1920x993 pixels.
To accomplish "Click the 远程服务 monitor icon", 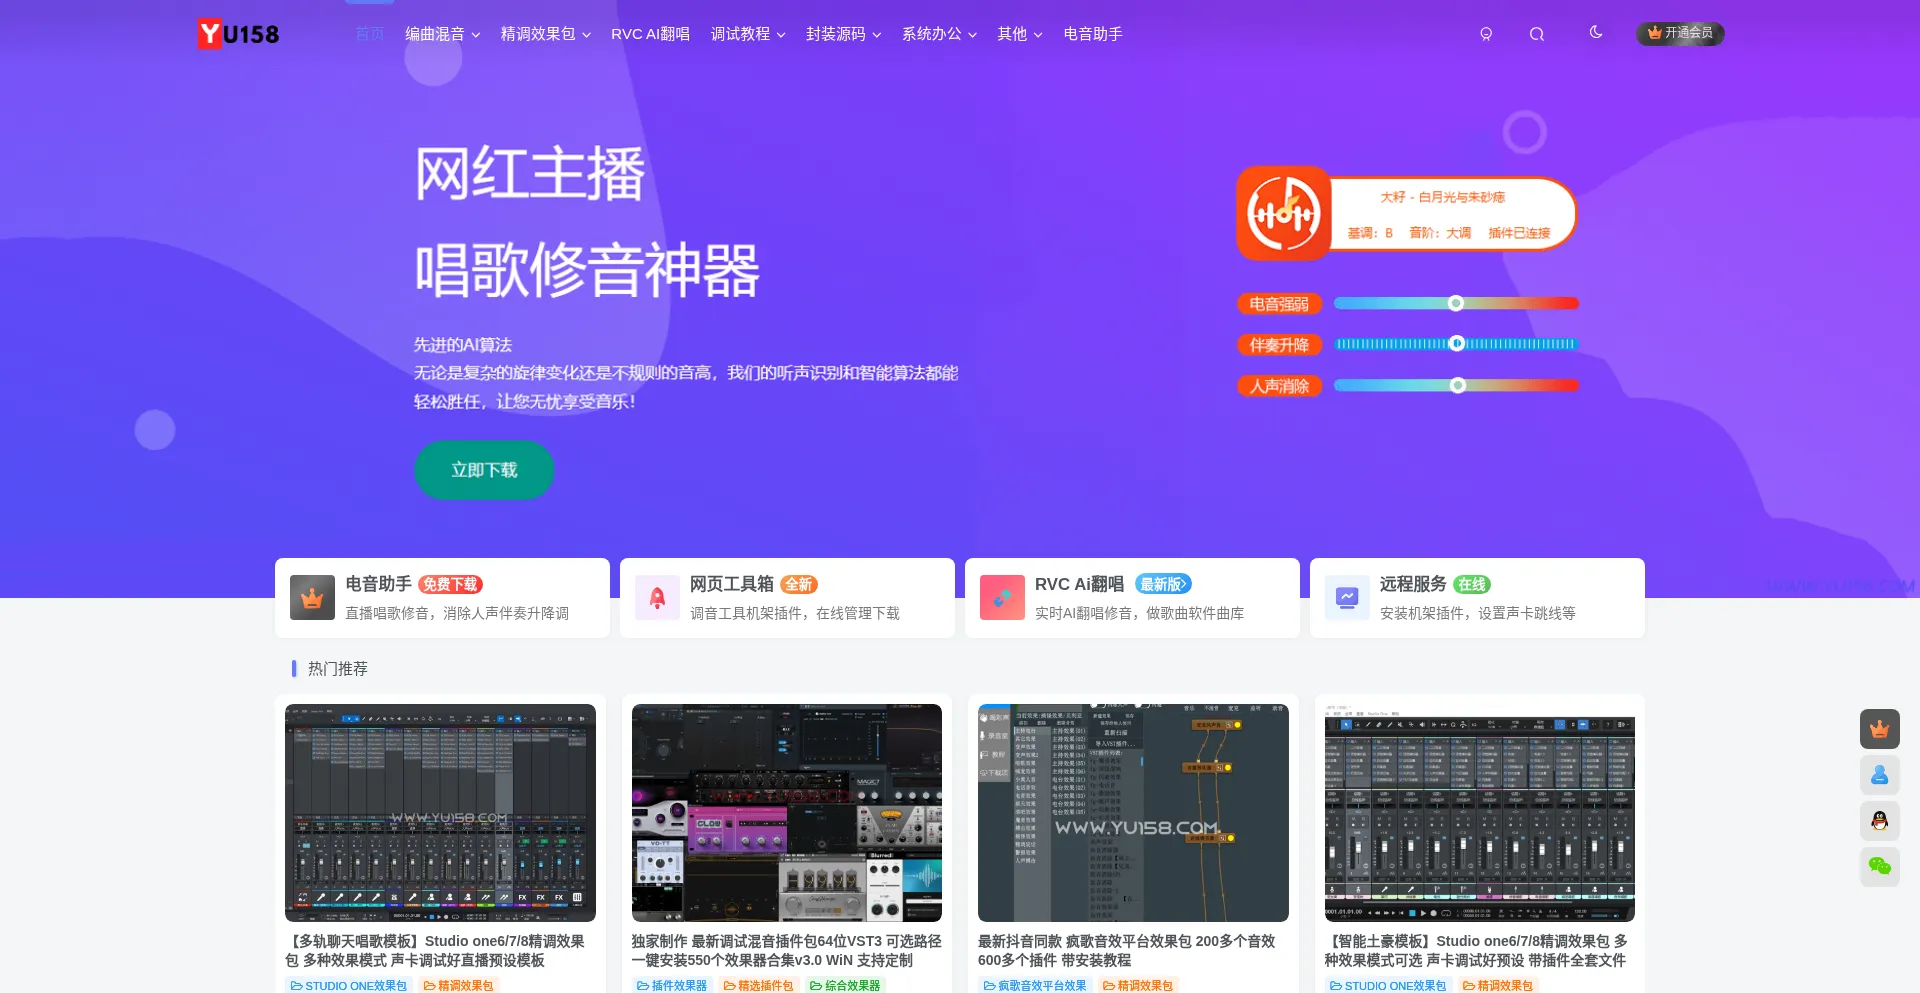I will click(x=1347, y=598).
